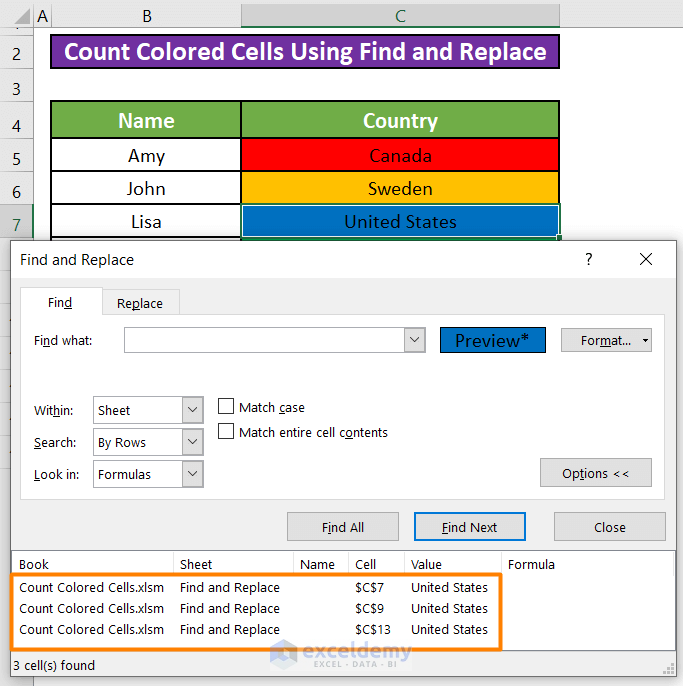683x686 pixels.
Task: Close the Find and Replace dialog with X
Action: 646,259
